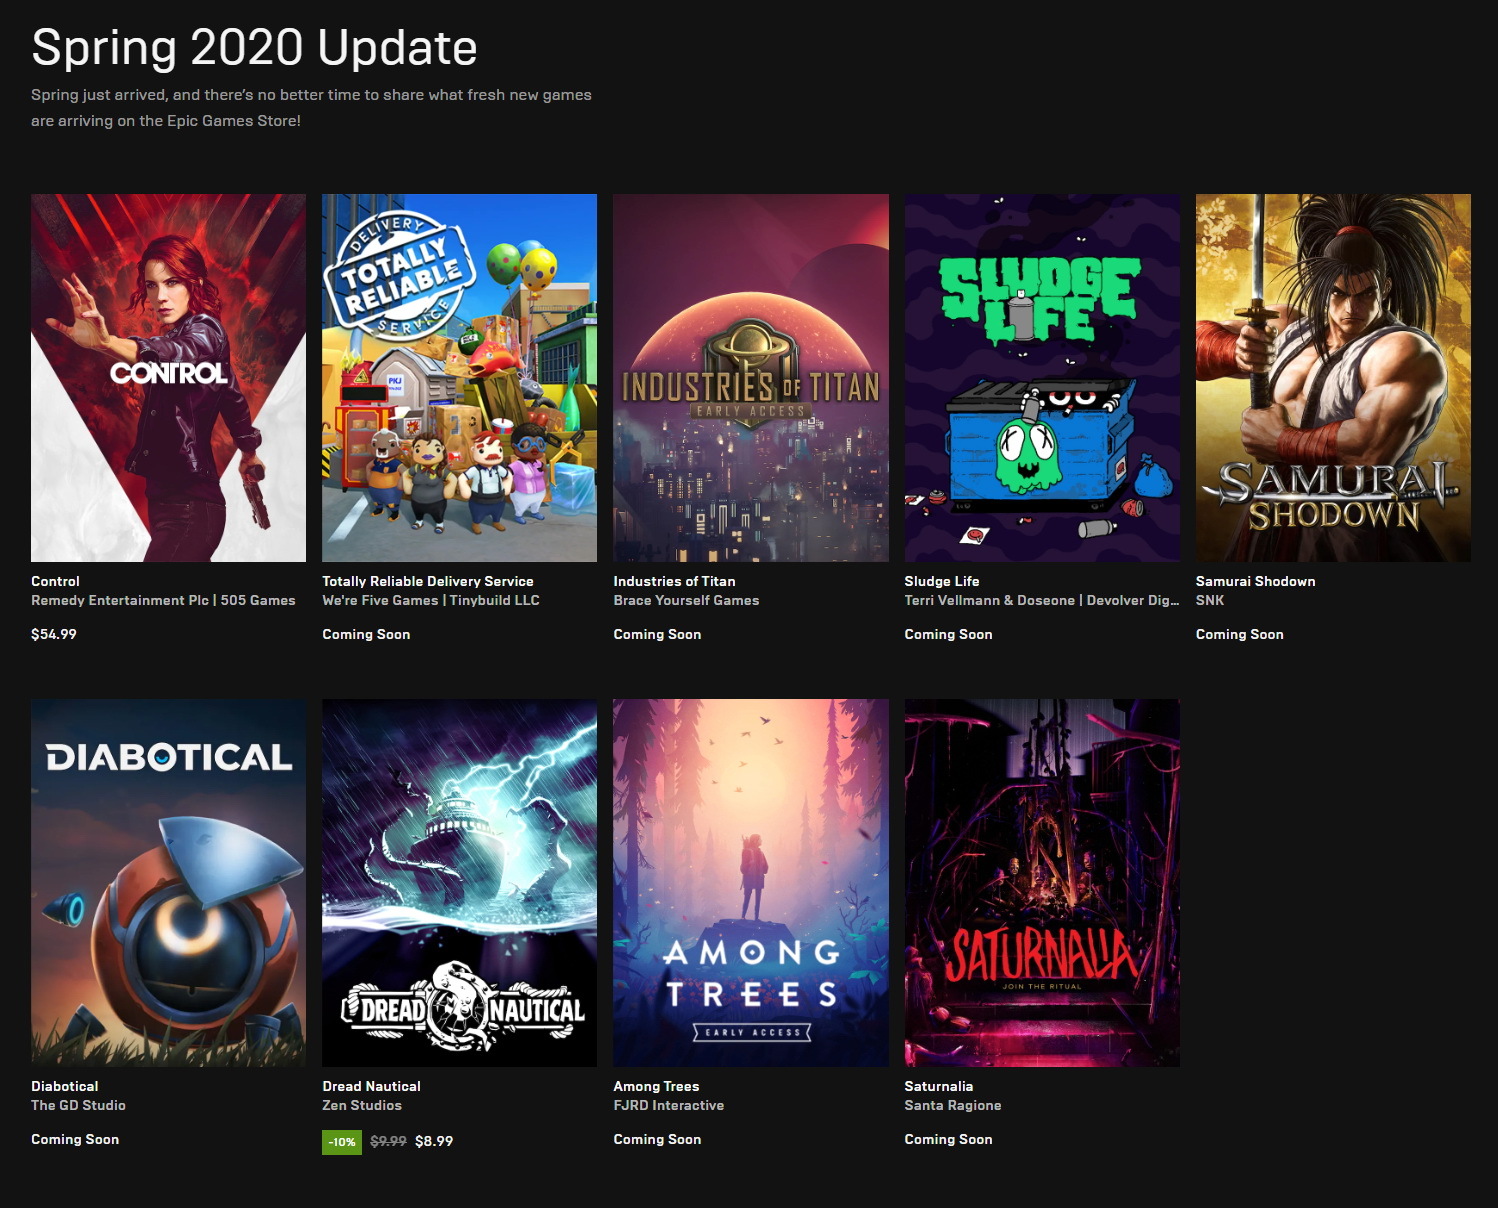Click the Totally Reliable Delivery Service title
Viewport: 1498px width, 1208px height.
pos(428,581)
